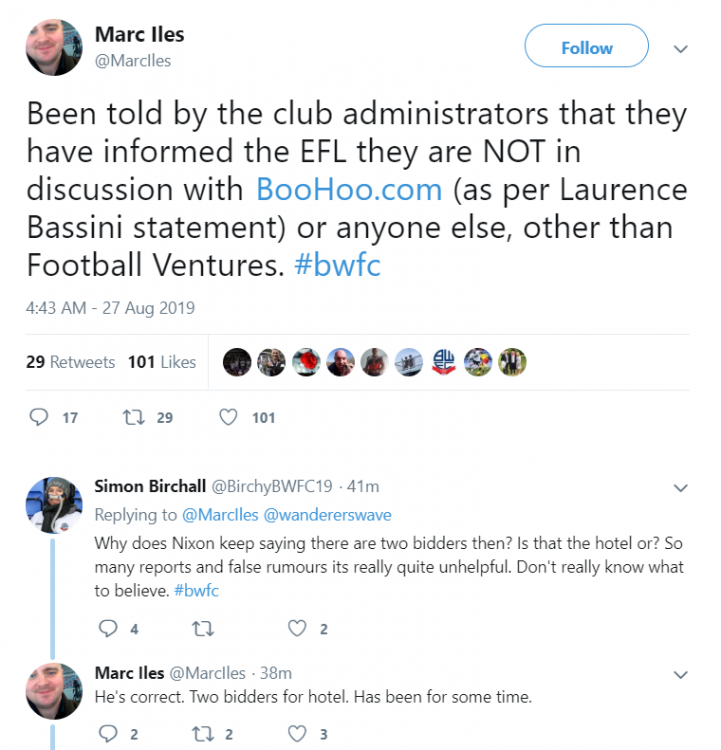
Task: Open Simon Birchall's profile picture
Action: tap(54, 506)
